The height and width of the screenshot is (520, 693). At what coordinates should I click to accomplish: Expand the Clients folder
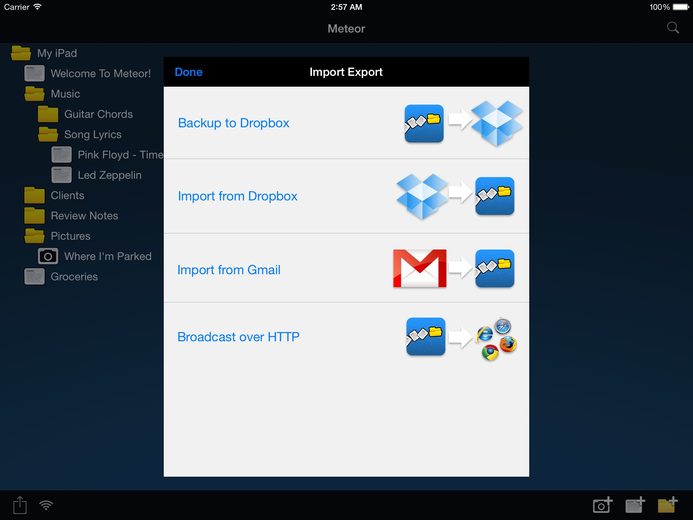point(54,195)
